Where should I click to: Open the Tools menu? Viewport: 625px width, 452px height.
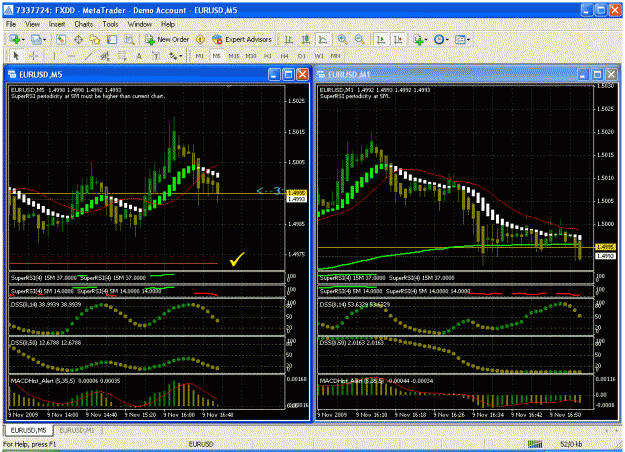click(x=110, y=24)
